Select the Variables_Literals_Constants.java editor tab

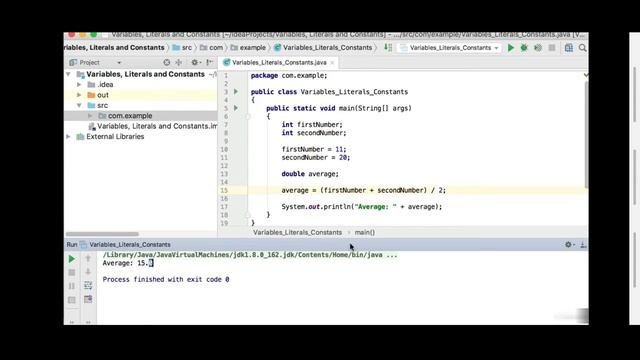click(279, 62)
